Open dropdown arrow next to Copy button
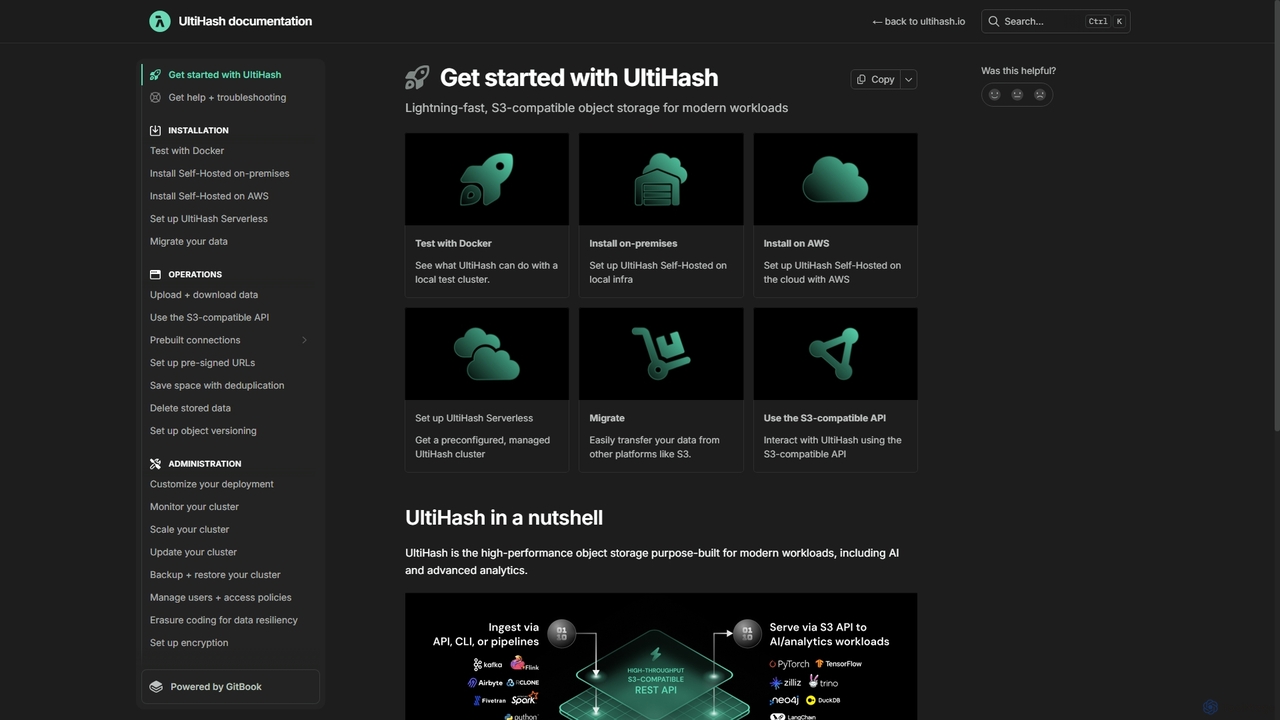This screenshot has height=720, width=1280. pyautogui.click(x=908, y=79)
